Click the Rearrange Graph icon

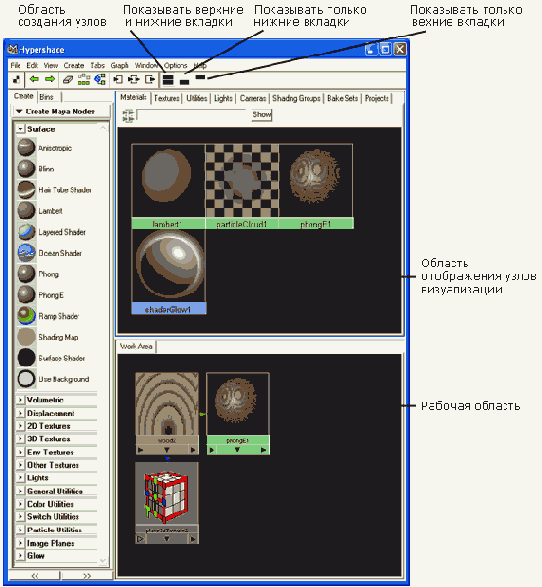[84, 79]
